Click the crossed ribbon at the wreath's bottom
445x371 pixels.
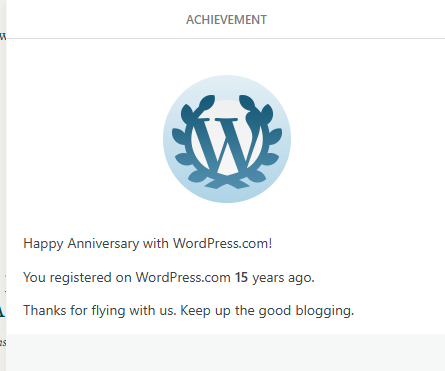click(227, 183)
